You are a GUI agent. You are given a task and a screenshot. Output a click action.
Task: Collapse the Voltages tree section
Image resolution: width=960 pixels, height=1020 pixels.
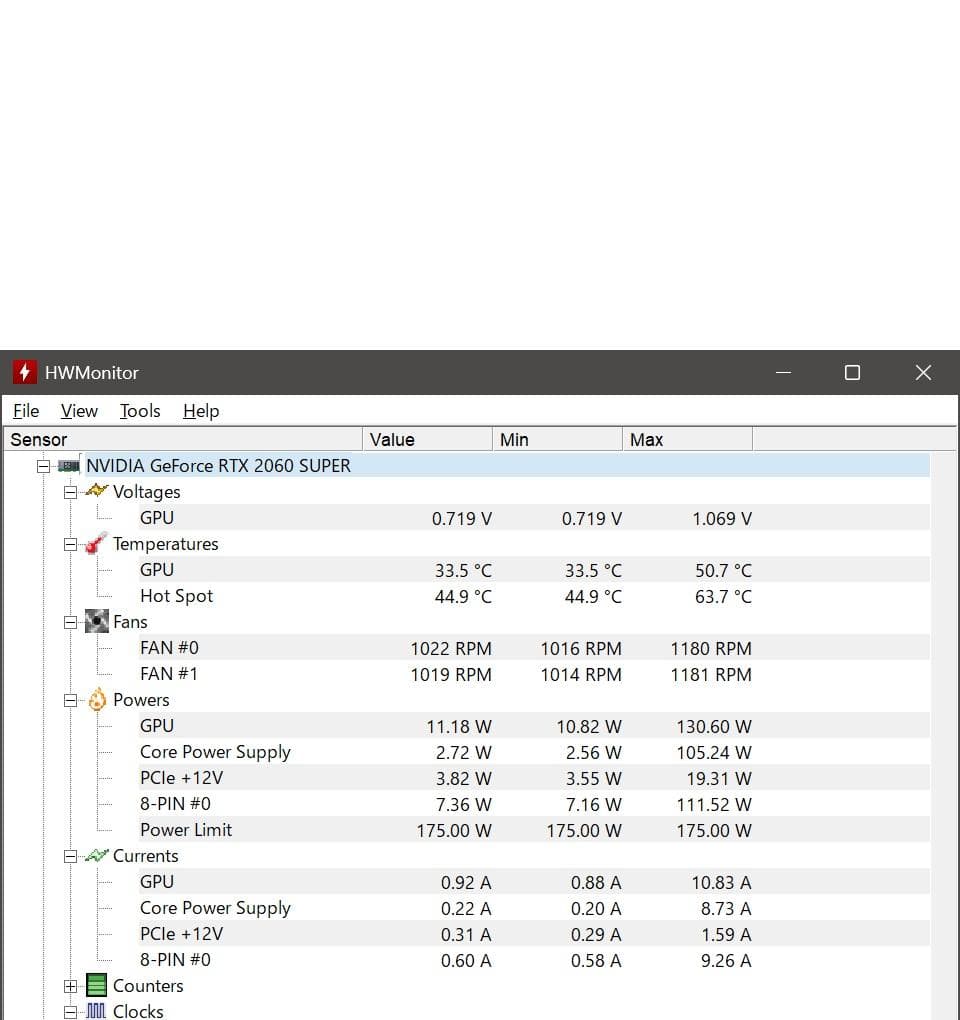pos(70,492)
